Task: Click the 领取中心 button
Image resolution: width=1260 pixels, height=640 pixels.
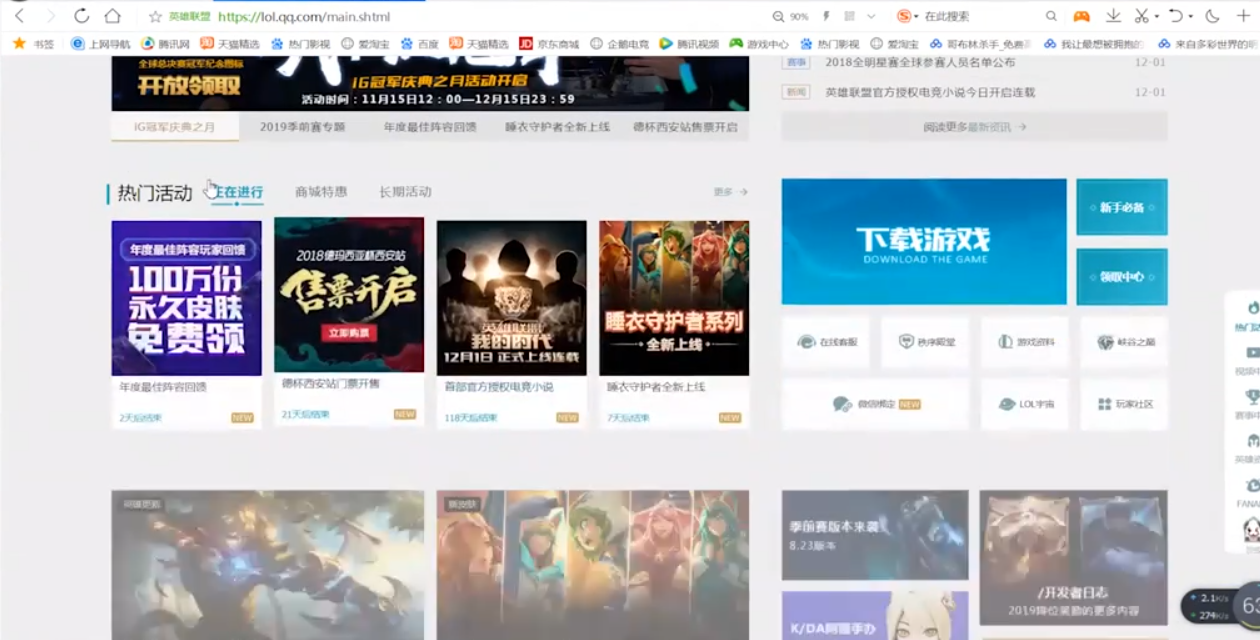Action: (1121, 276)
